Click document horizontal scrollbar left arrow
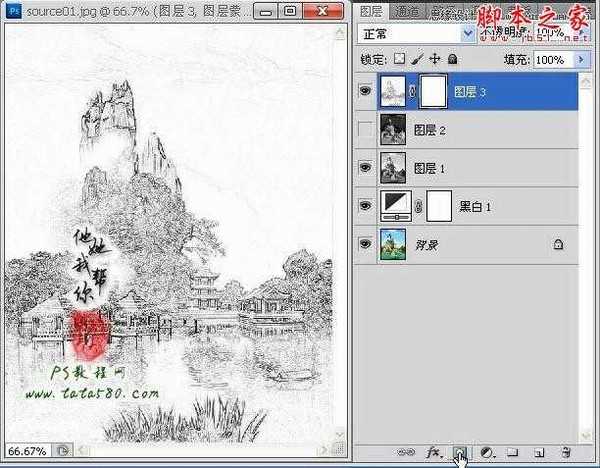Viewport: 600px width, 468px height. (83, 450)
